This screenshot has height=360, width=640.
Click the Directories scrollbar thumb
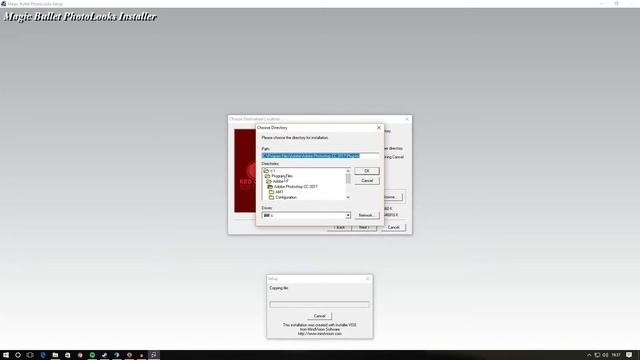(x=348, y=179)
